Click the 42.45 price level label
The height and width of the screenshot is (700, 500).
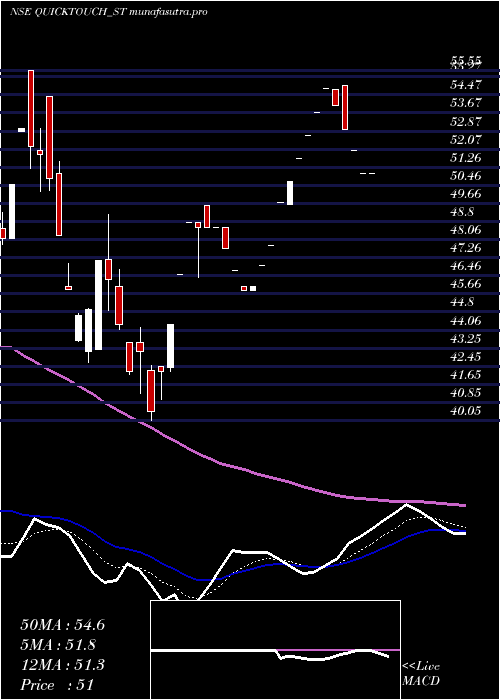point(466,357)
